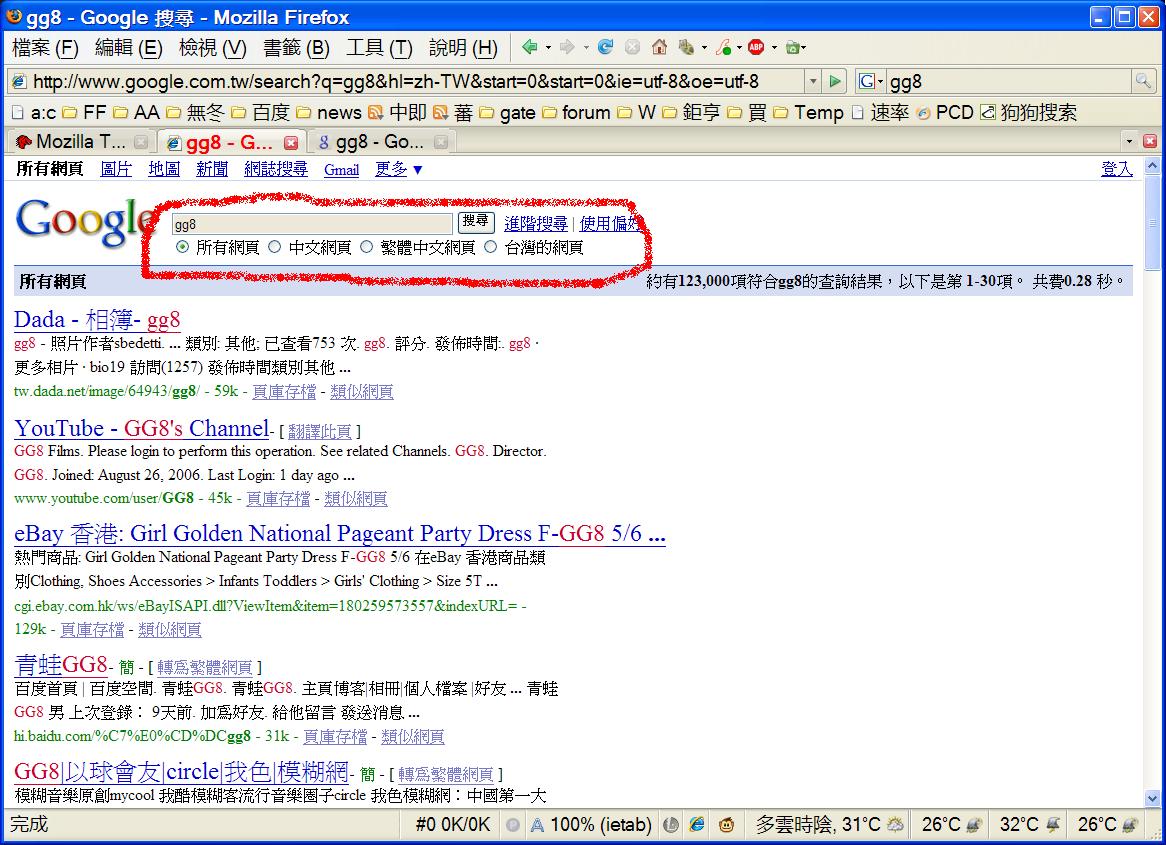Click the vertical scrollbar down arrow
The image size is (1166, 845).
(1153, 798)
